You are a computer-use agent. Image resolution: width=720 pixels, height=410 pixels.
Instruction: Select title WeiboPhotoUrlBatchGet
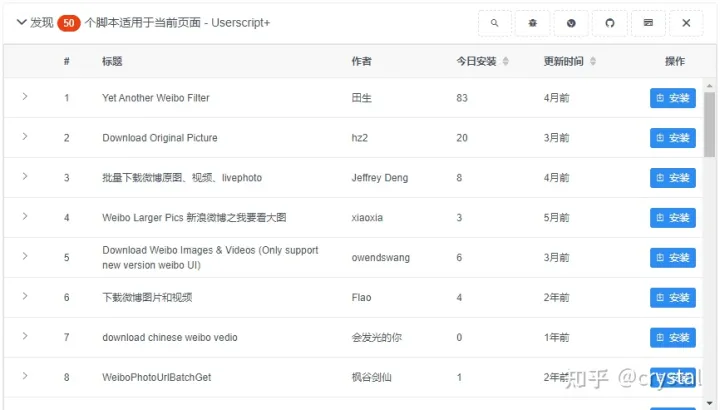click(x=157, y=377)
